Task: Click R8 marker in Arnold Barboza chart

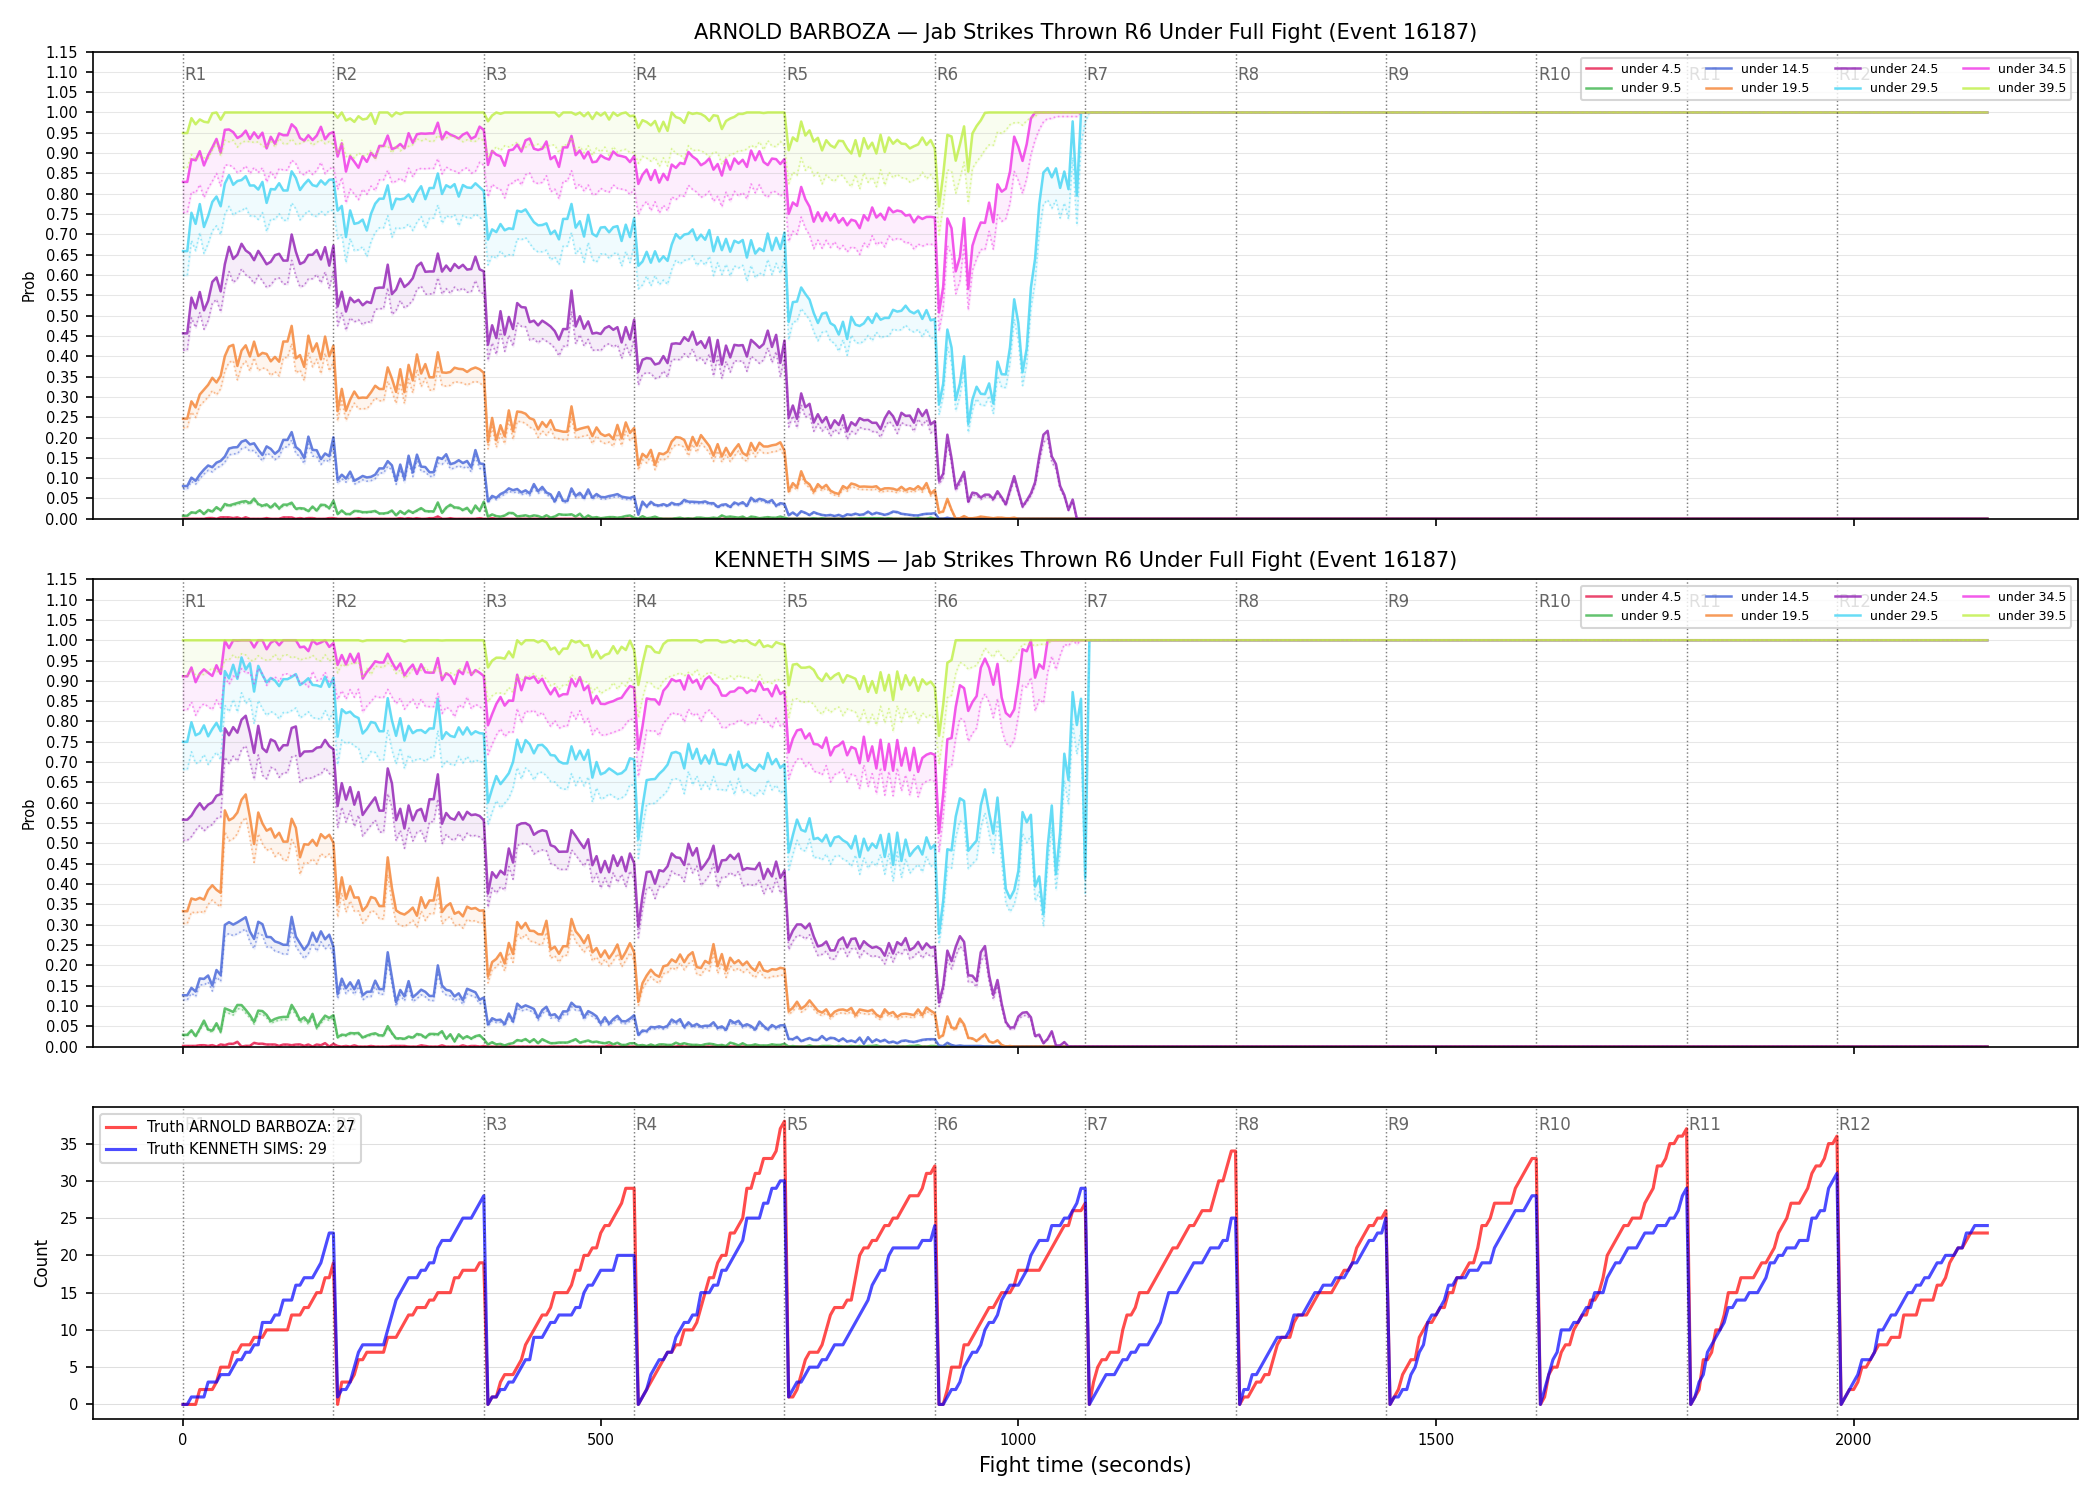Action: [x=1248, y=74]
